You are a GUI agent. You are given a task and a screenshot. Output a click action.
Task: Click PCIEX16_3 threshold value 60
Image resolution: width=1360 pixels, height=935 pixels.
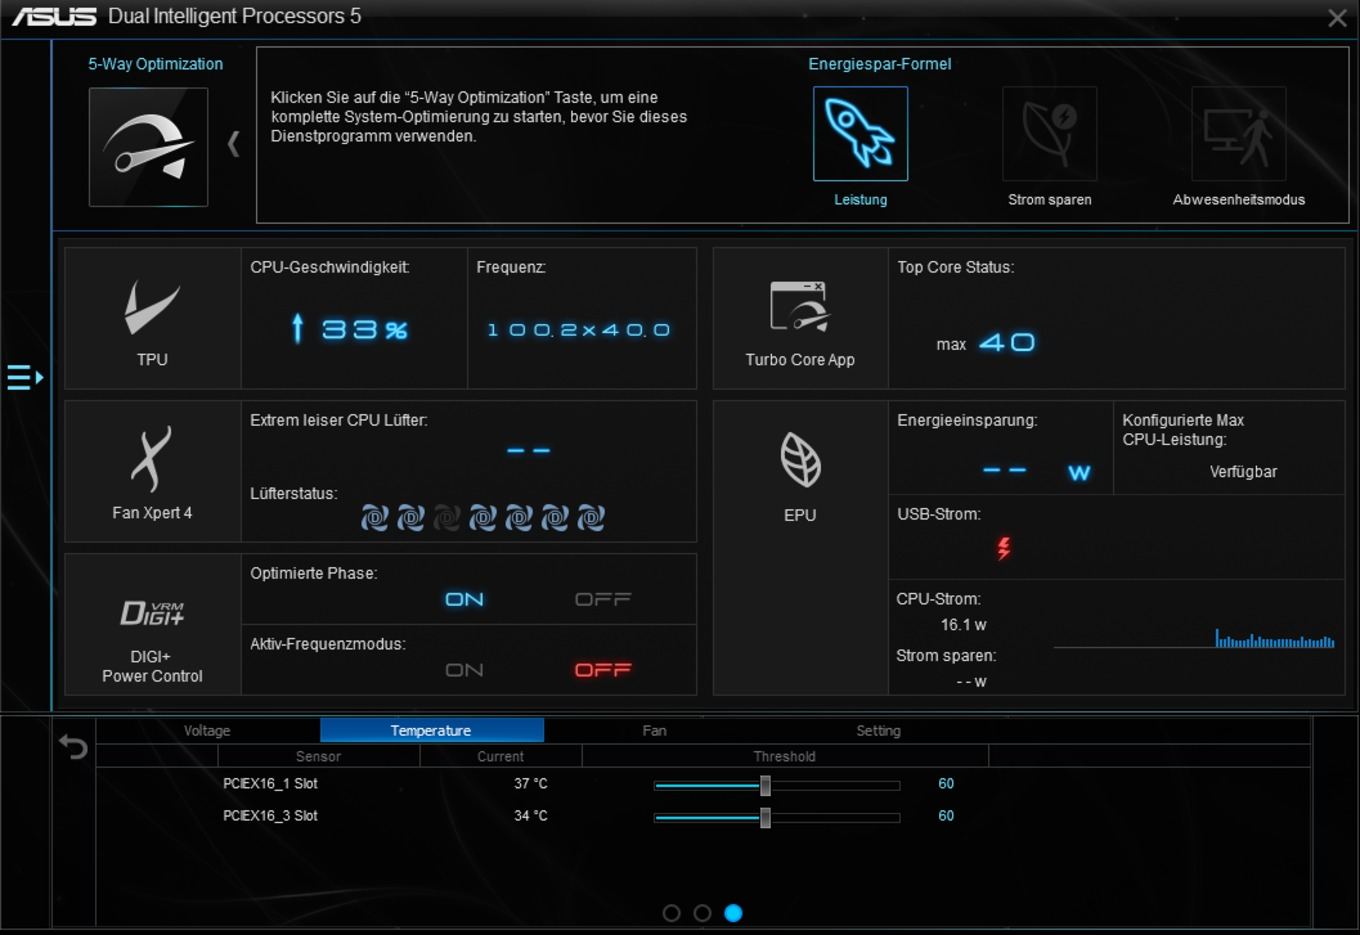point(946,816)
